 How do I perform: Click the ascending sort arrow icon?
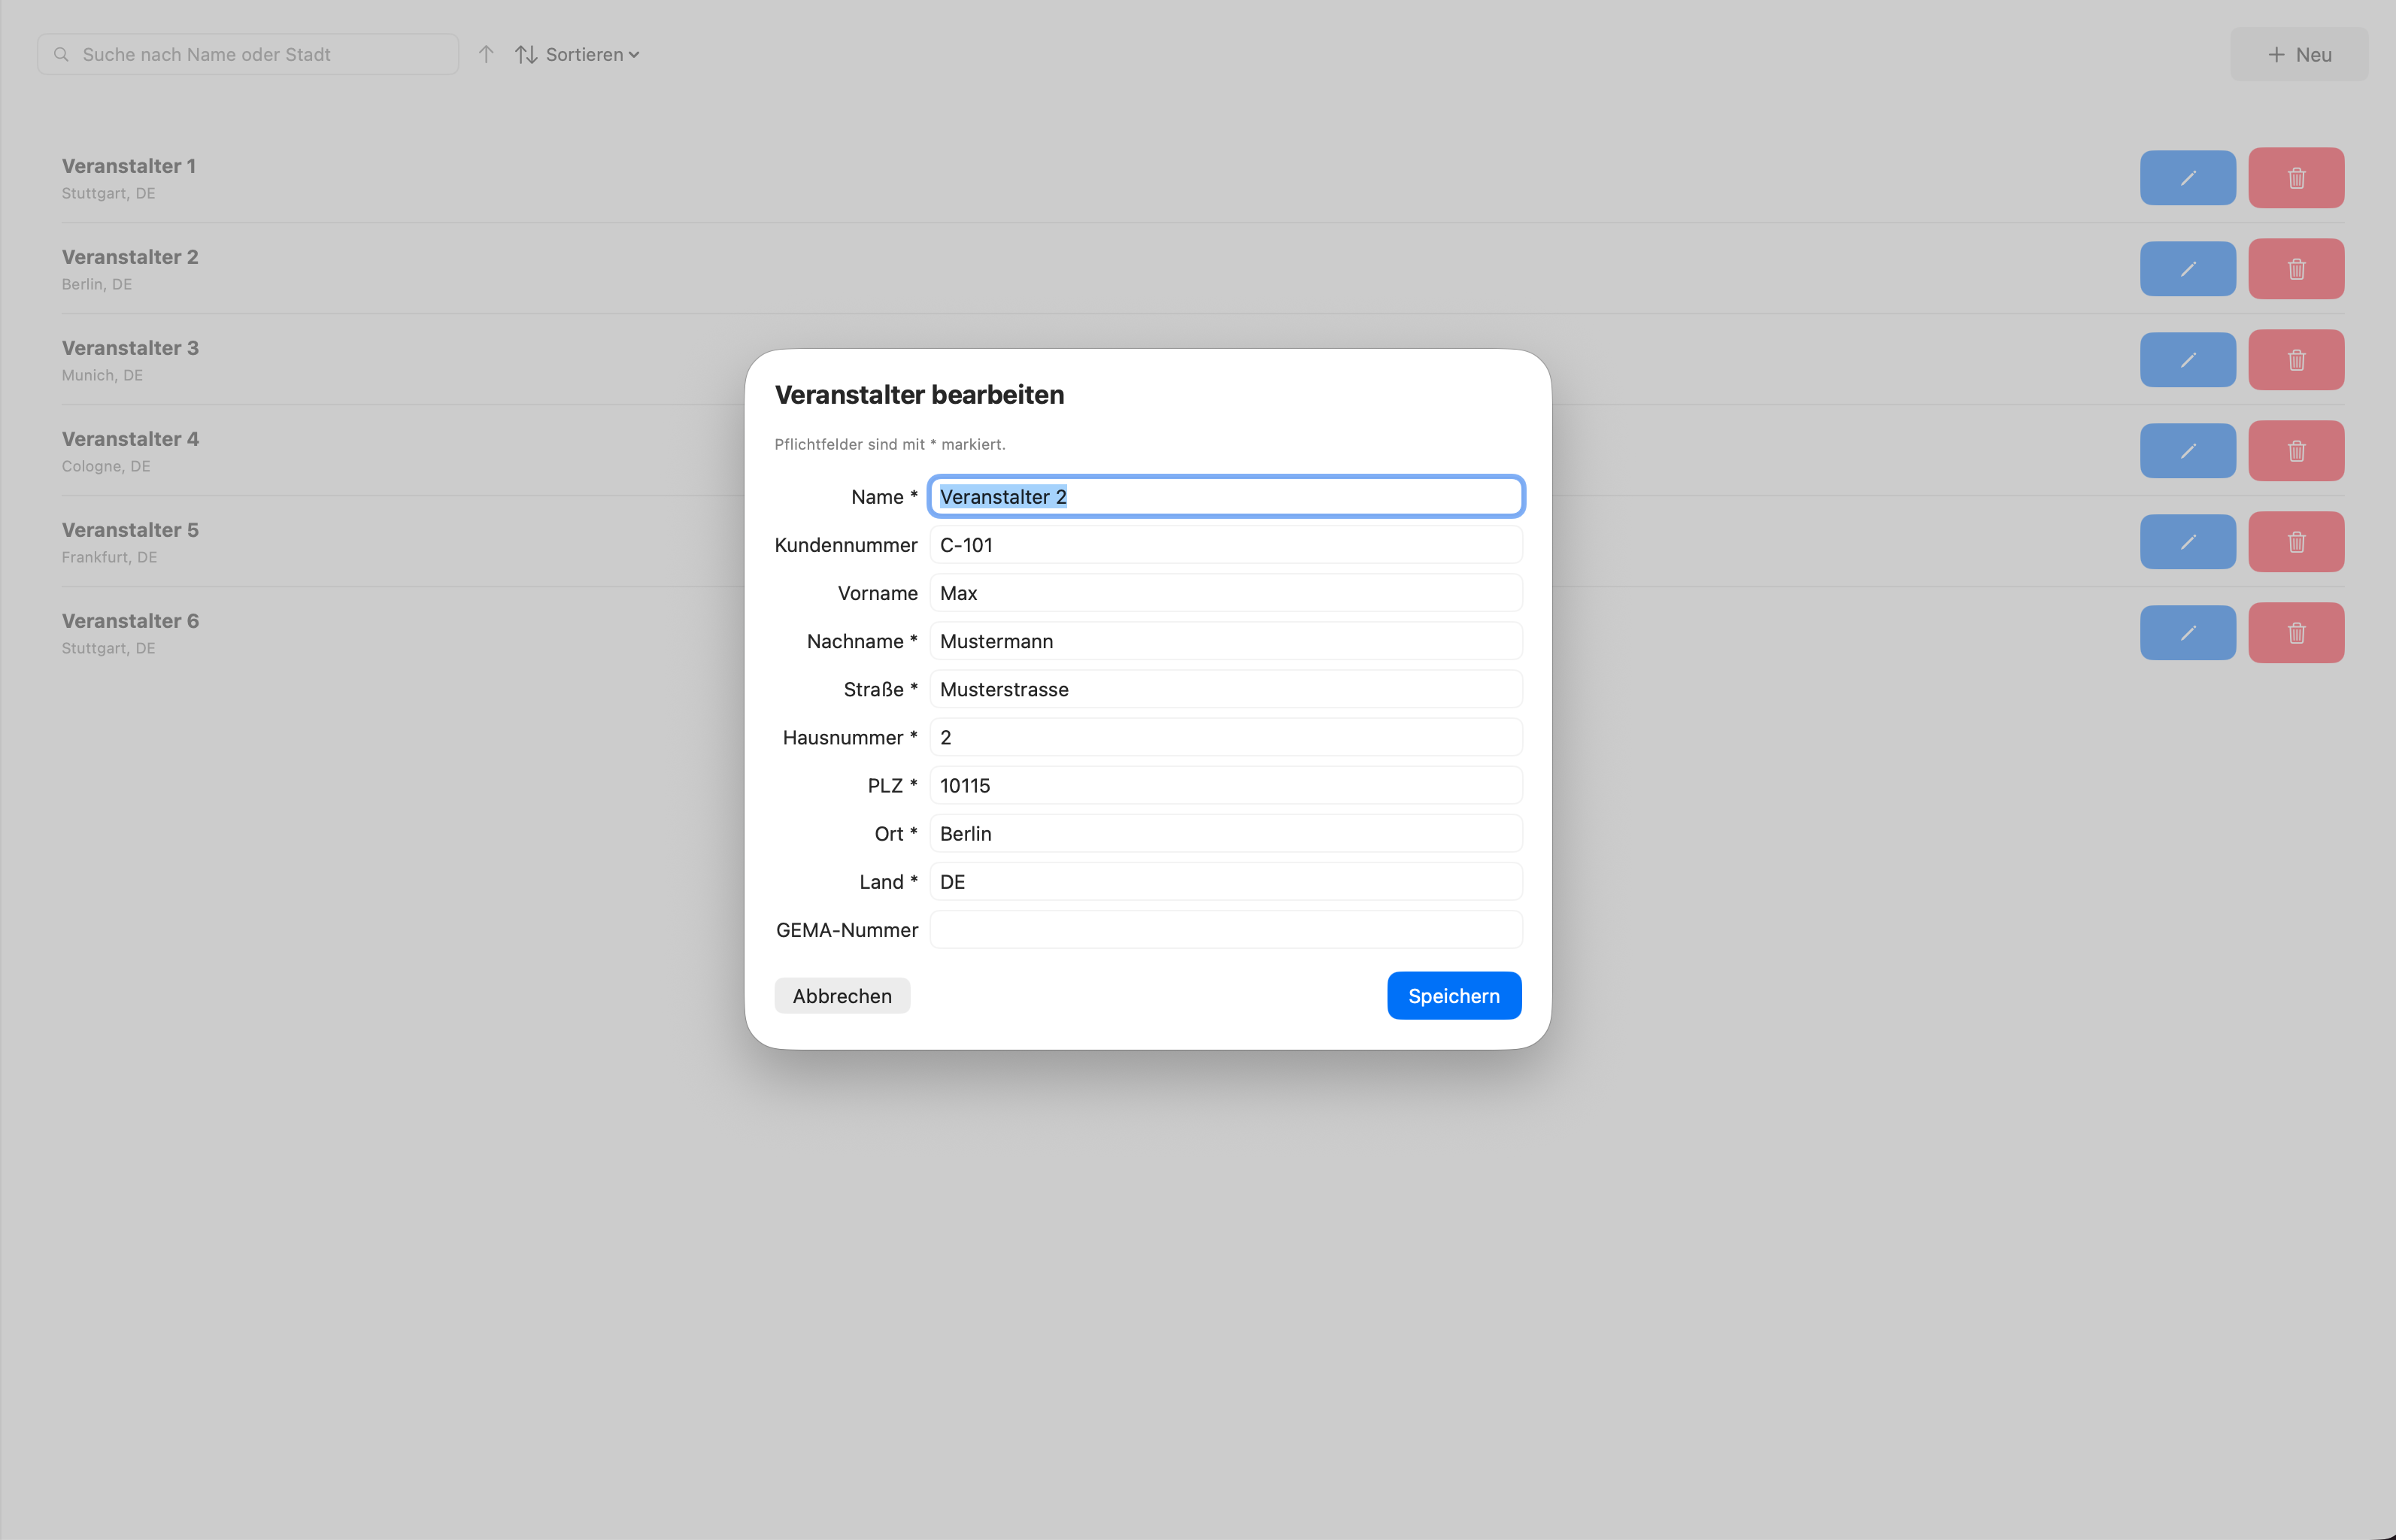pos(486,54)
